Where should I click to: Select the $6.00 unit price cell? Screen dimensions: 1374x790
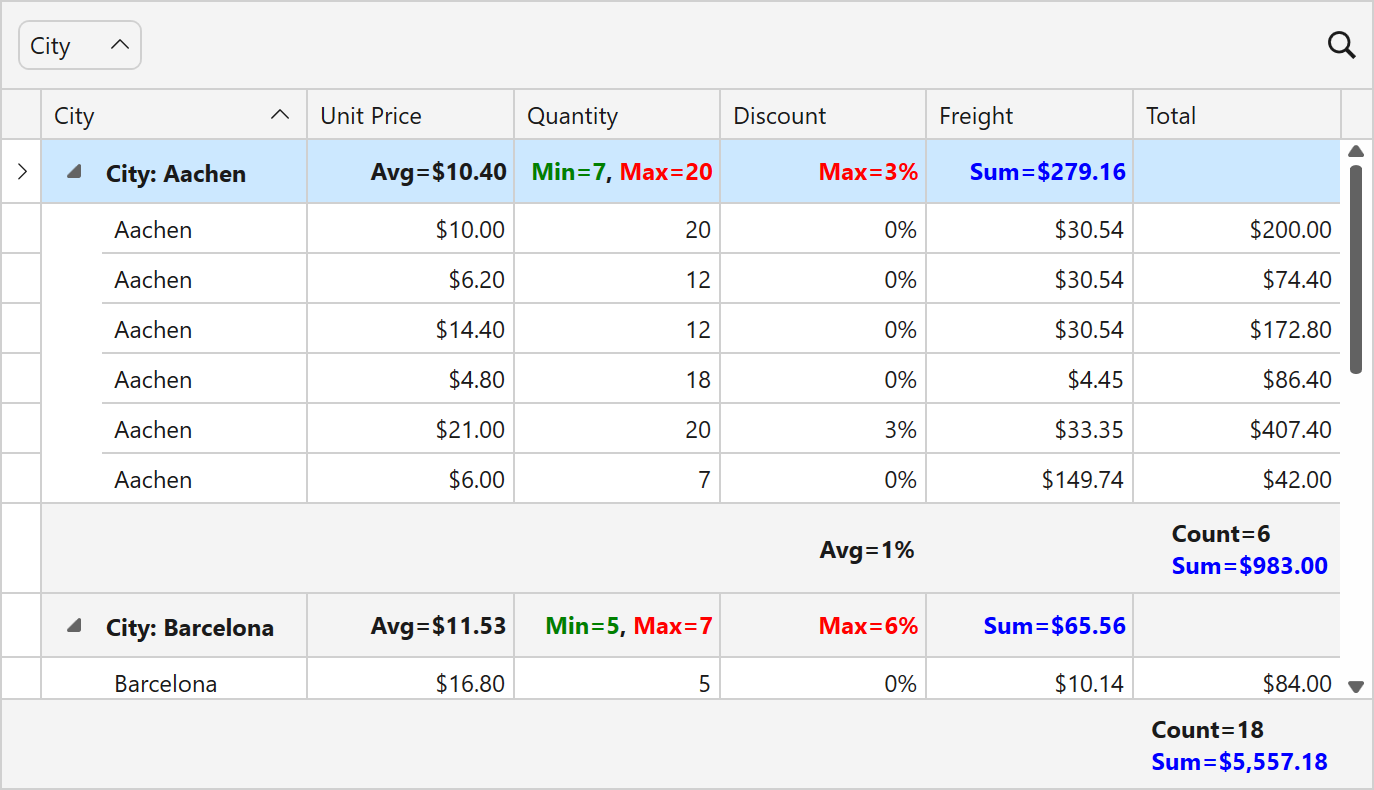[410, 479]
